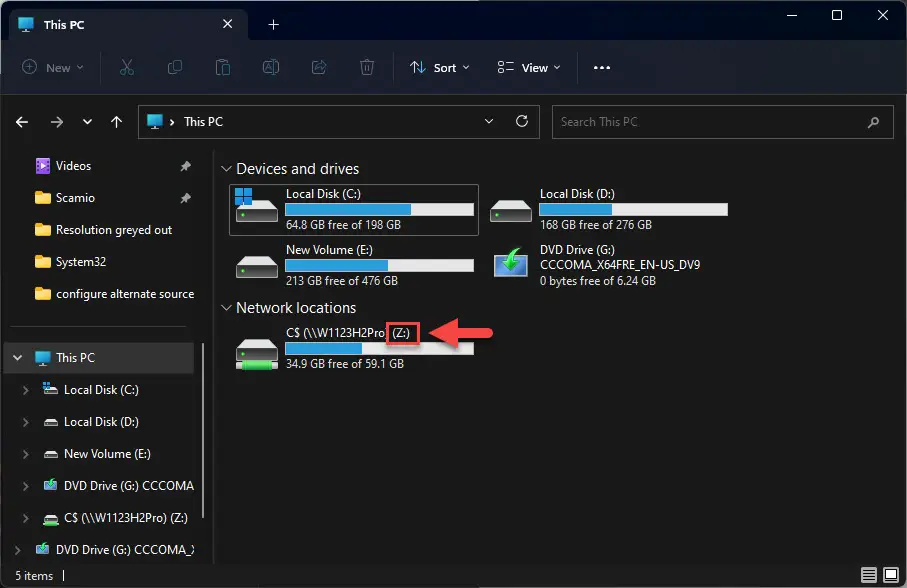907x588 pixels.
Task: Open the View dropdown
Action: click(527, 67)
